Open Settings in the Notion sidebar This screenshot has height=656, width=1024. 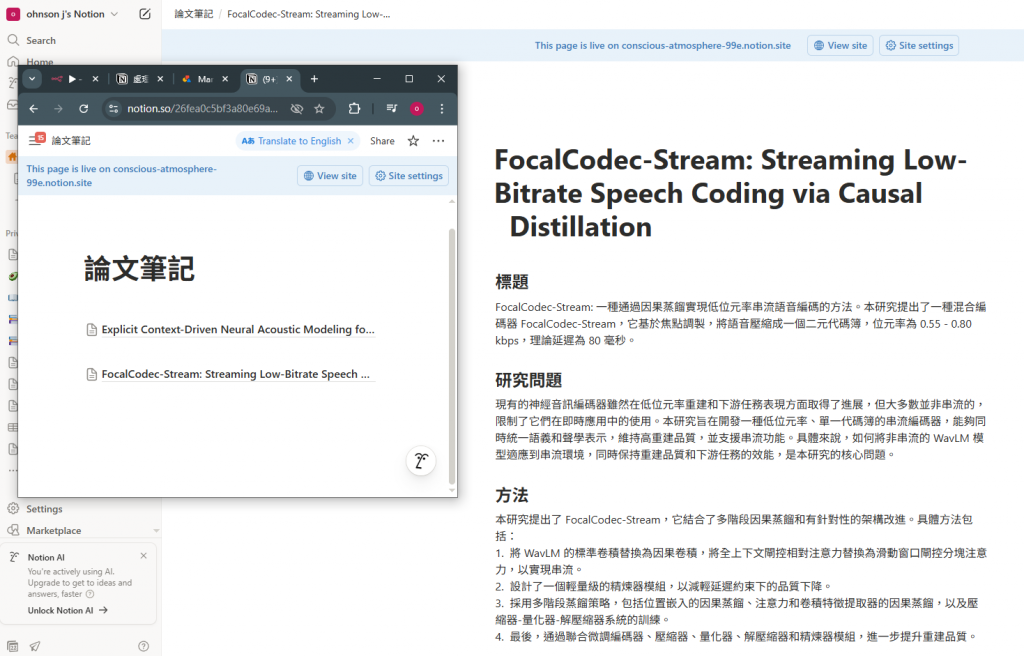(44, 509)
